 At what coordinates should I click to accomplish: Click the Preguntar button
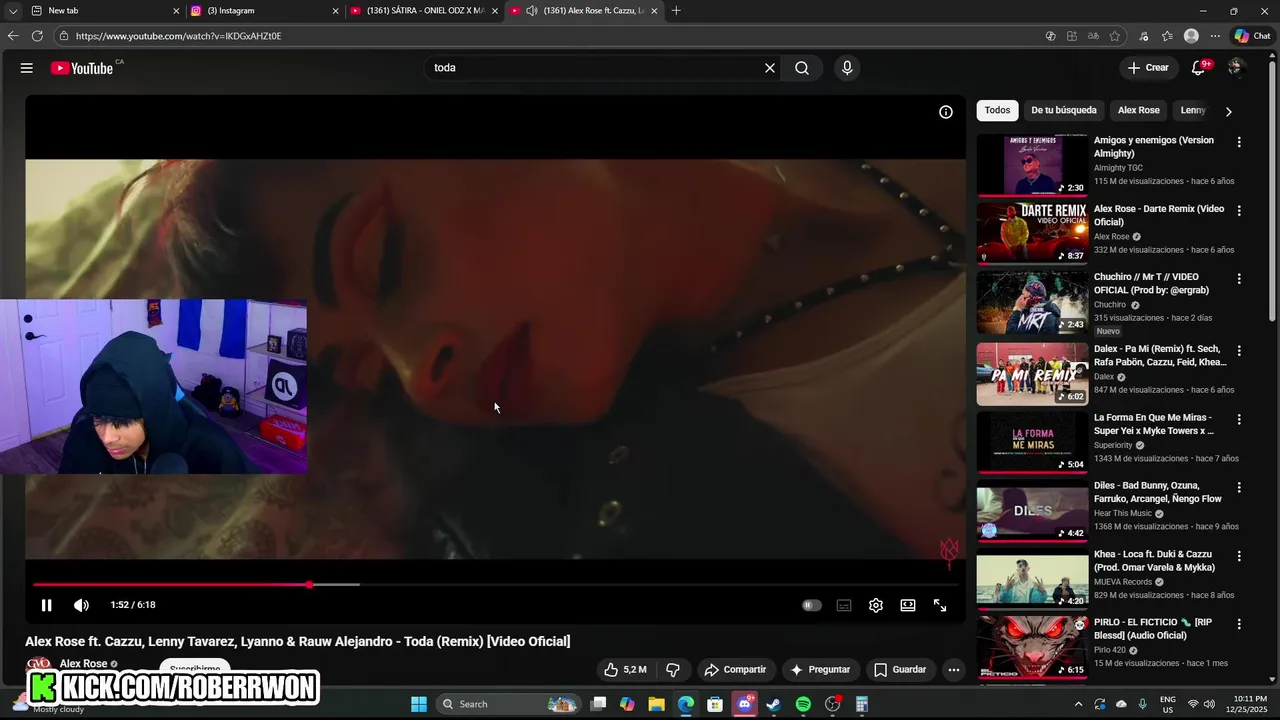820,670
